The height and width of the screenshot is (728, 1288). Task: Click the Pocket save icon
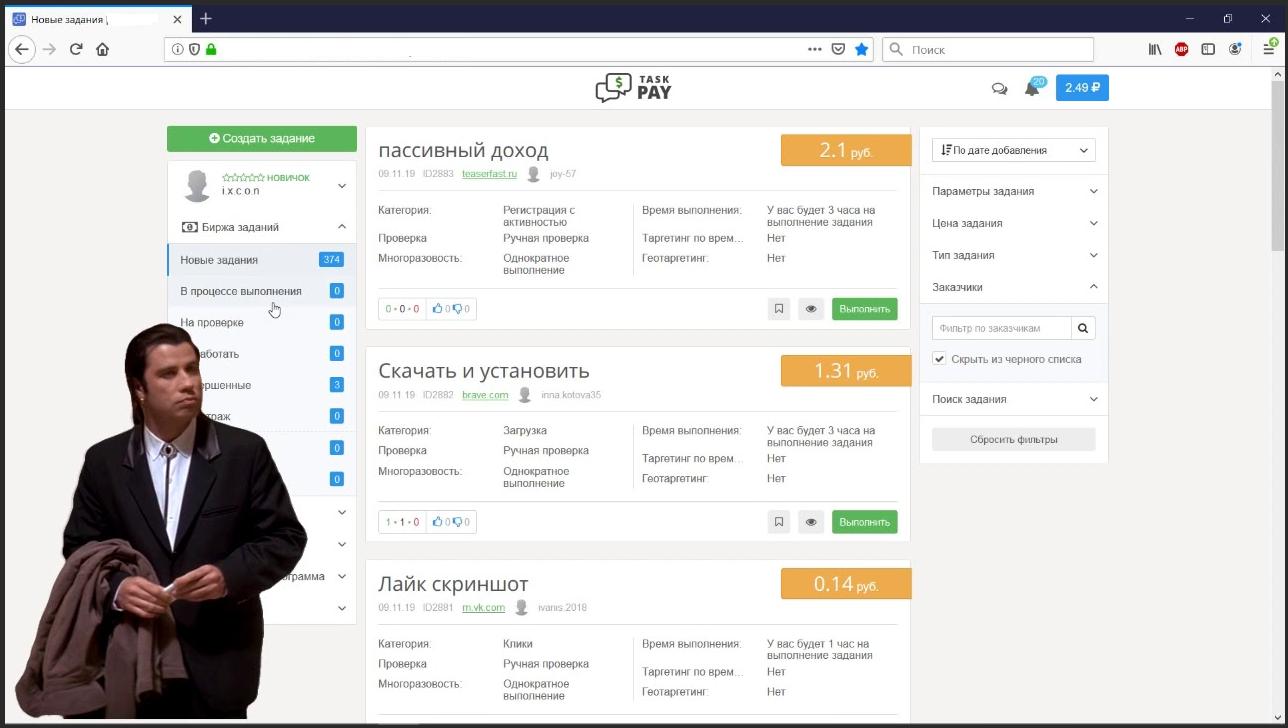click(x=839, y=49)
